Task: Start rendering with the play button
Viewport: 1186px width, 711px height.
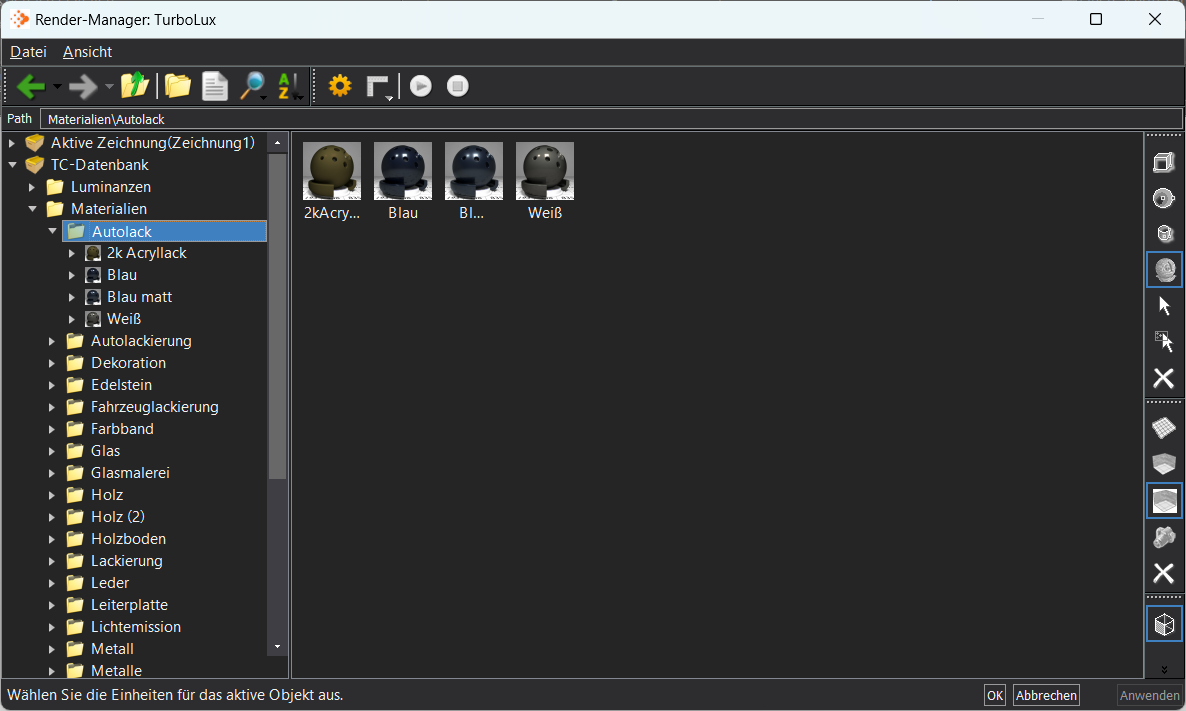Action: tap(421, 85)
